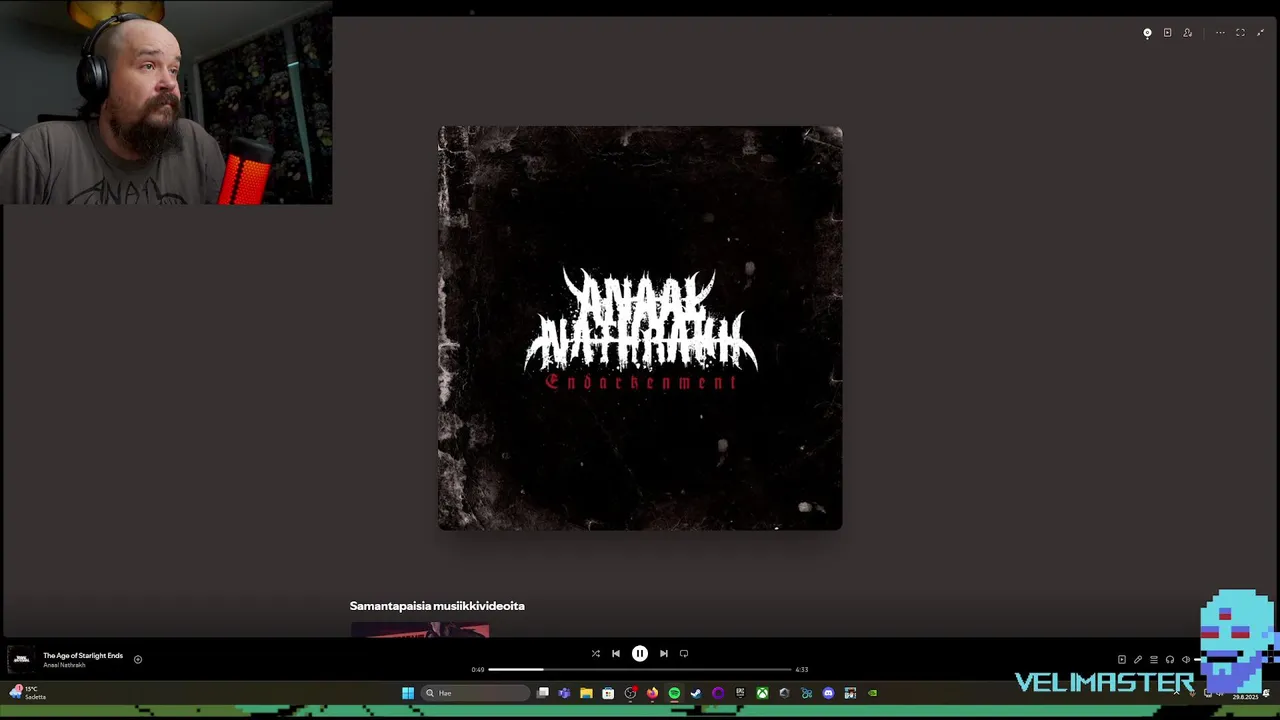The height and width of the screenshot is (720, 1280).
Task: Open connect to a device
Action: (1170, 660)
